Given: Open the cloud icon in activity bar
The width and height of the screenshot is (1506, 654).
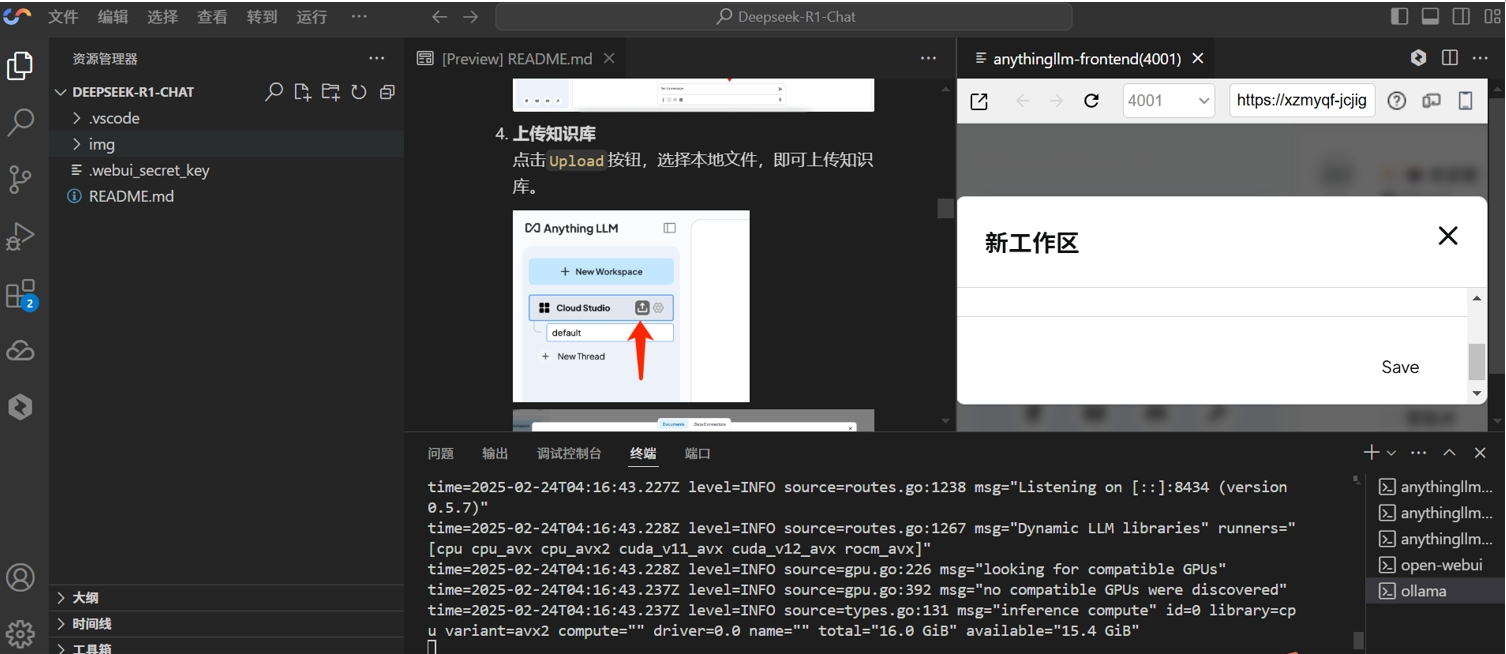Looking at the screenshot, I should [20, 351].
